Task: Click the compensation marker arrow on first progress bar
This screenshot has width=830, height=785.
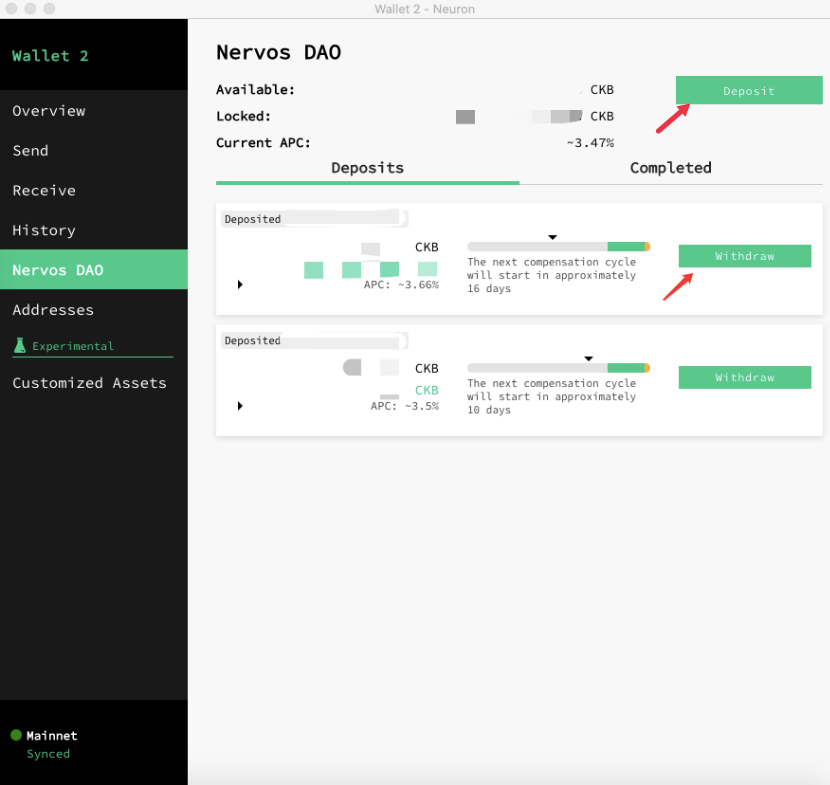Action: pos(553,237)
